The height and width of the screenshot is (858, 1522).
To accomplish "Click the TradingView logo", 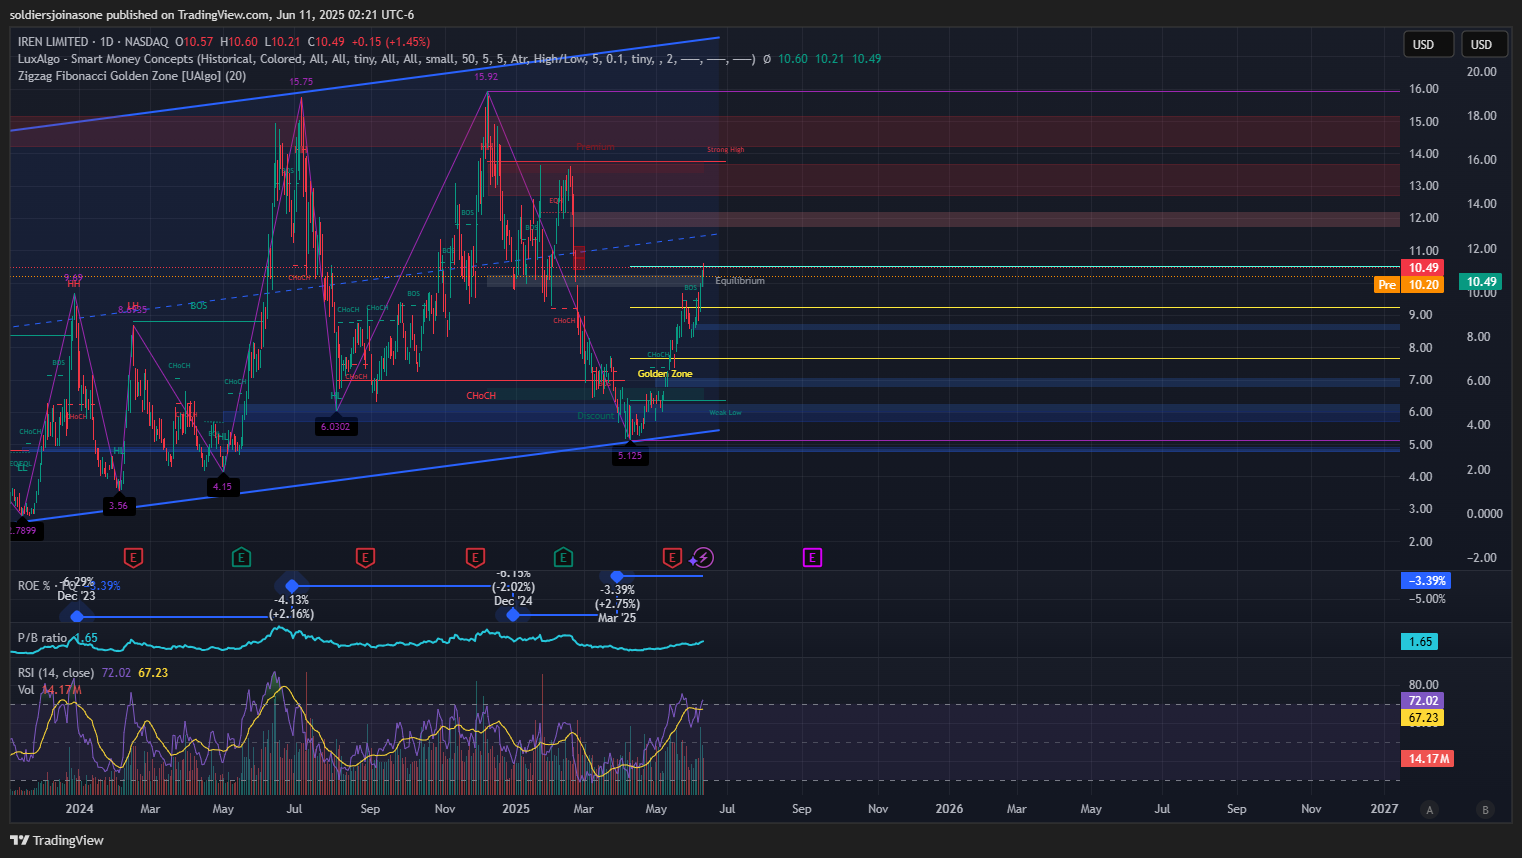I will [57, 840].
